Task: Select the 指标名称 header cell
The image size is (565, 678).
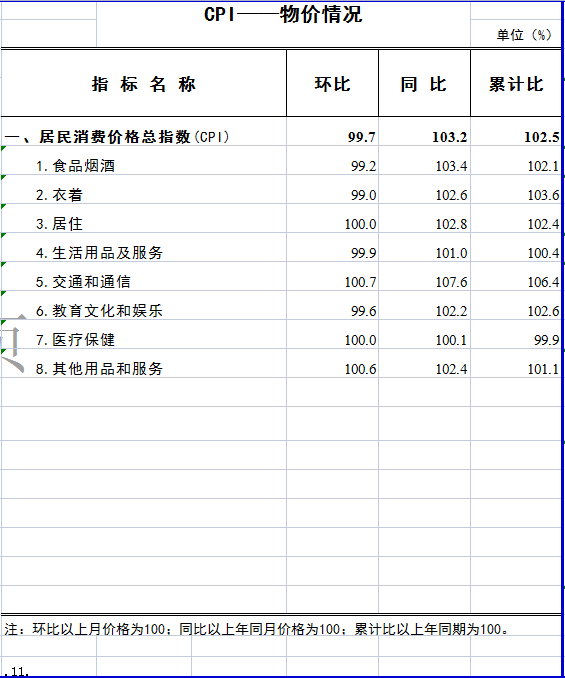Action: click(x=144, y=84)
